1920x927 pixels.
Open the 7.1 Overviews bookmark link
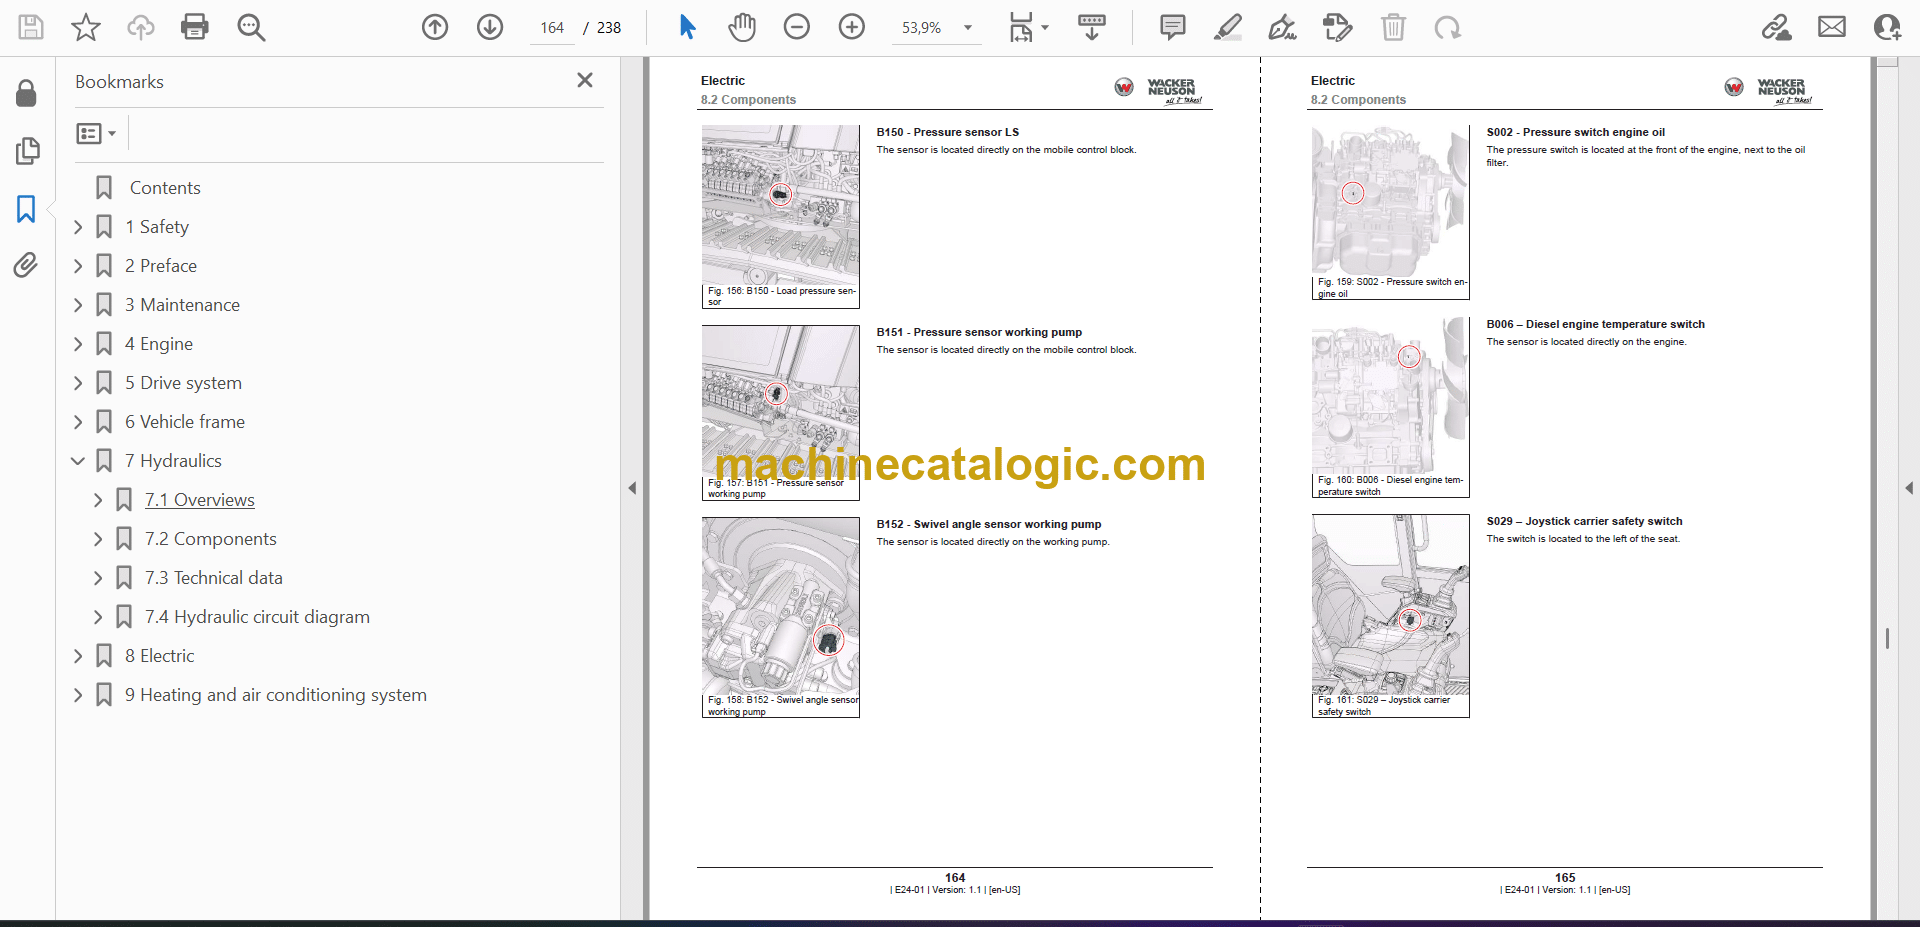[199, 500]
